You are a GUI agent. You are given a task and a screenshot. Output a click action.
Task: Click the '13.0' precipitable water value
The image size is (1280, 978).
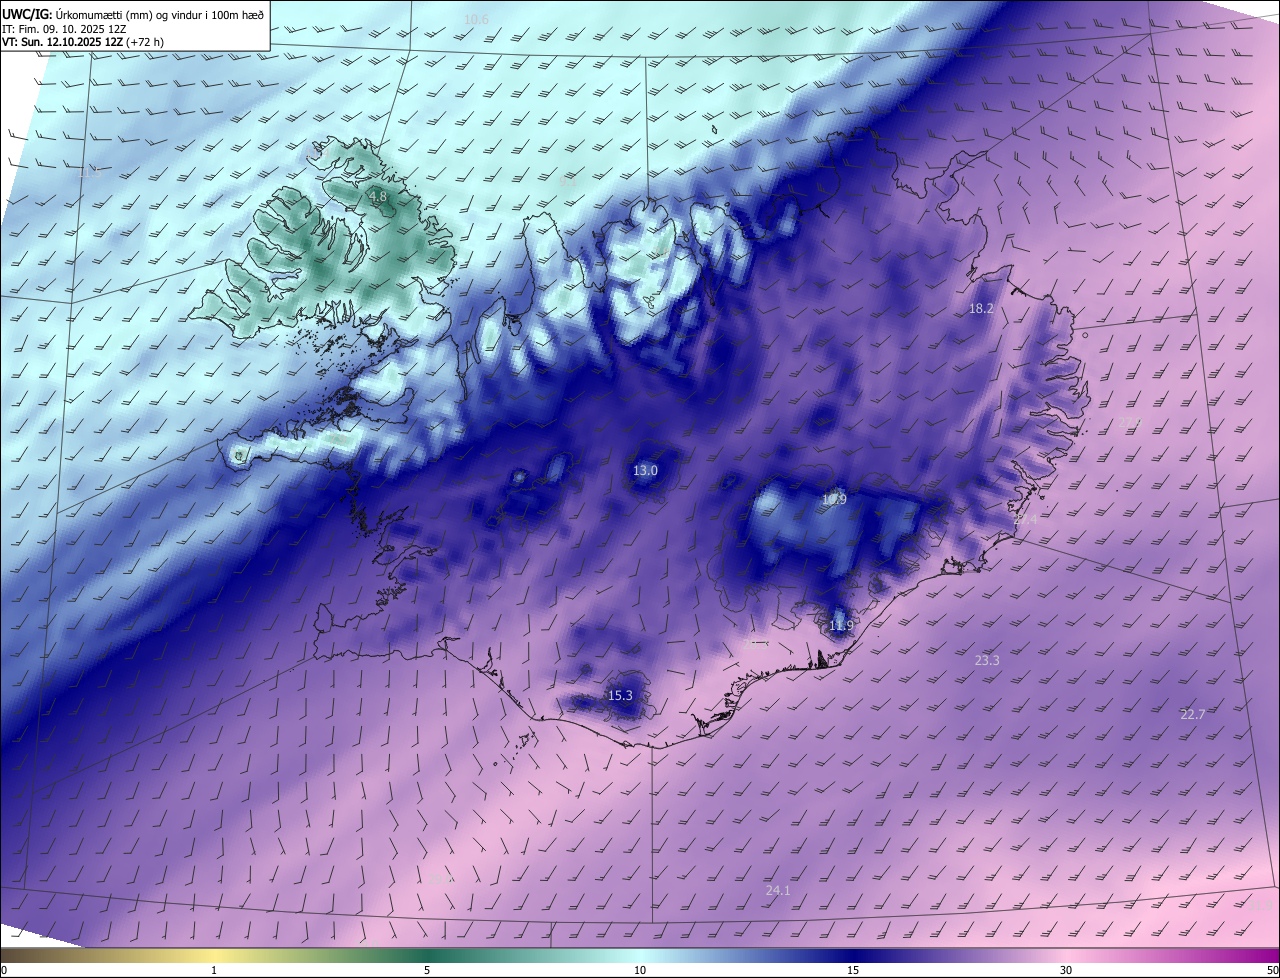(x=645, y=470)
